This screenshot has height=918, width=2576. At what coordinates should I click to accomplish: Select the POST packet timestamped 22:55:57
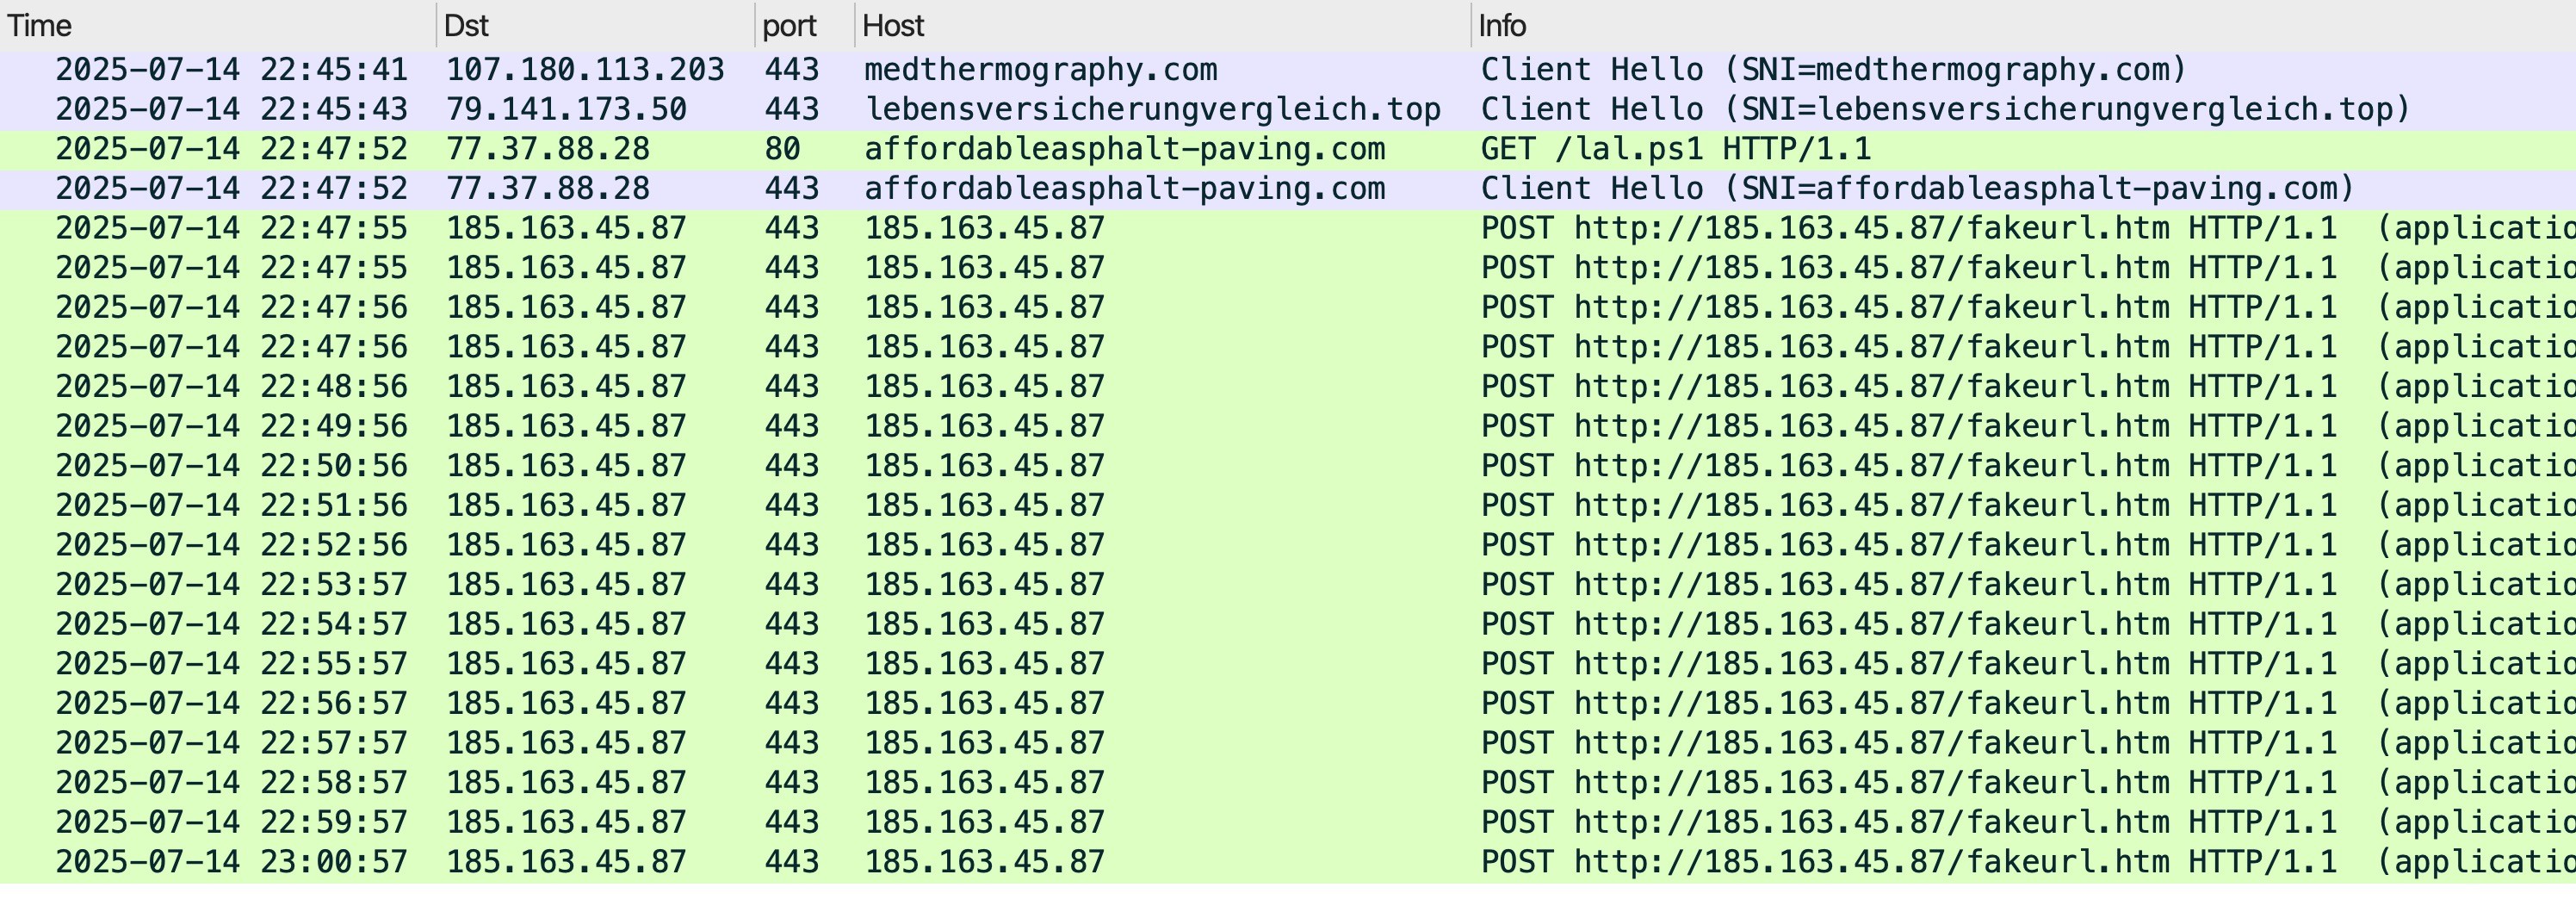(1288, 664)
